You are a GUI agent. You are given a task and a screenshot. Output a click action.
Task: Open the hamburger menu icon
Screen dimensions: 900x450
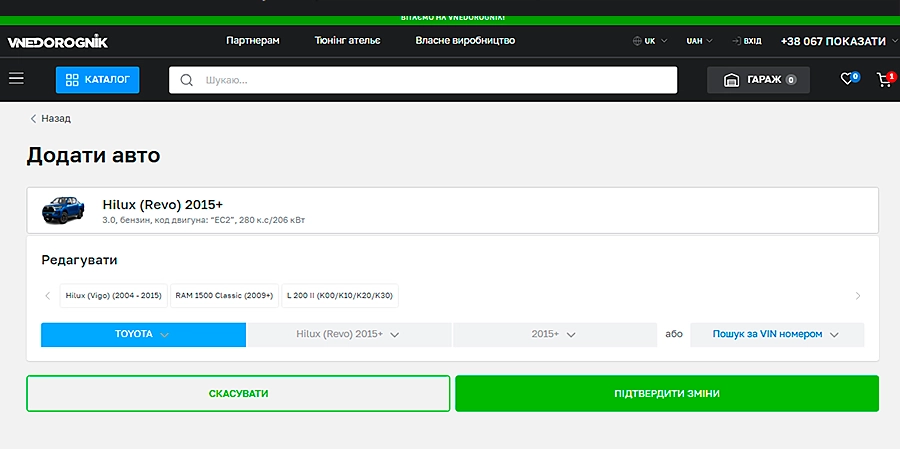pos(16,79)
